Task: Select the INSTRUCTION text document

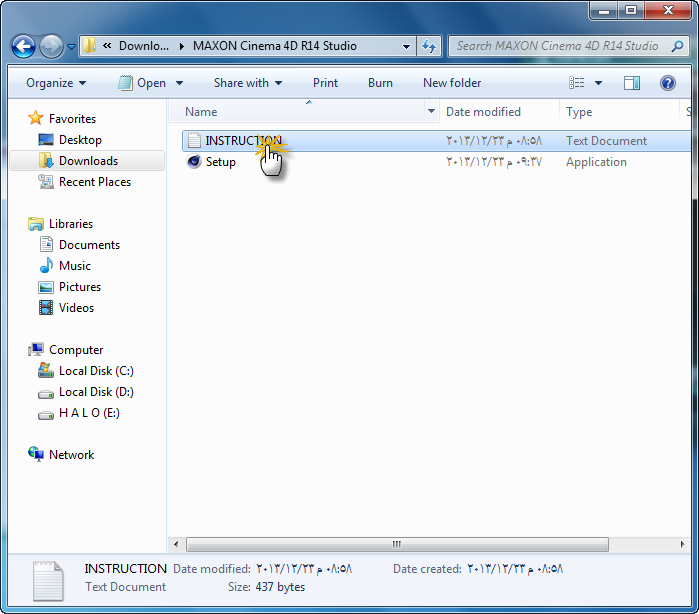Action: point(242,141)
